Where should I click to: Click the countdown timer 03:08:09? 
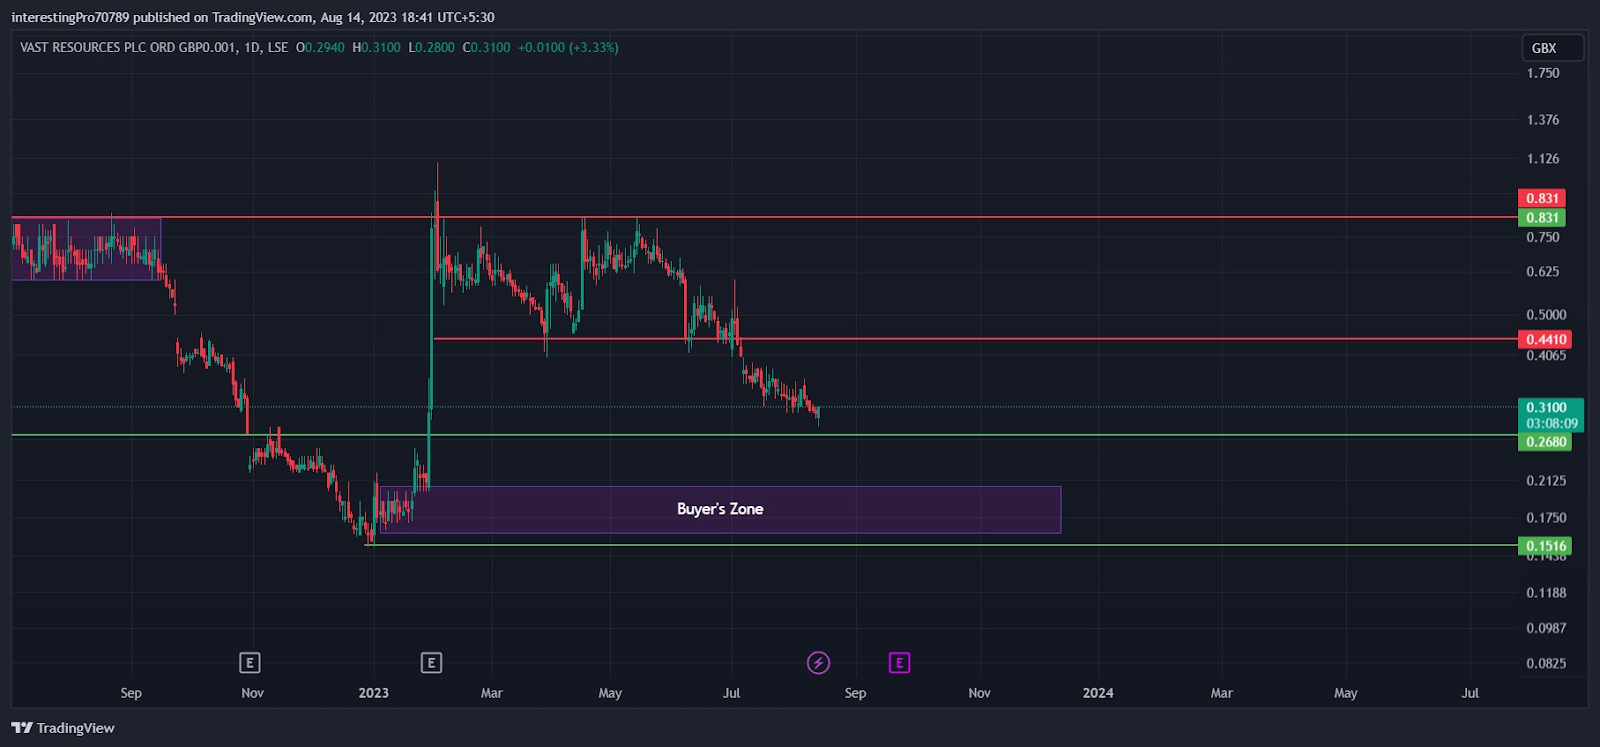tap(1552, 424)
